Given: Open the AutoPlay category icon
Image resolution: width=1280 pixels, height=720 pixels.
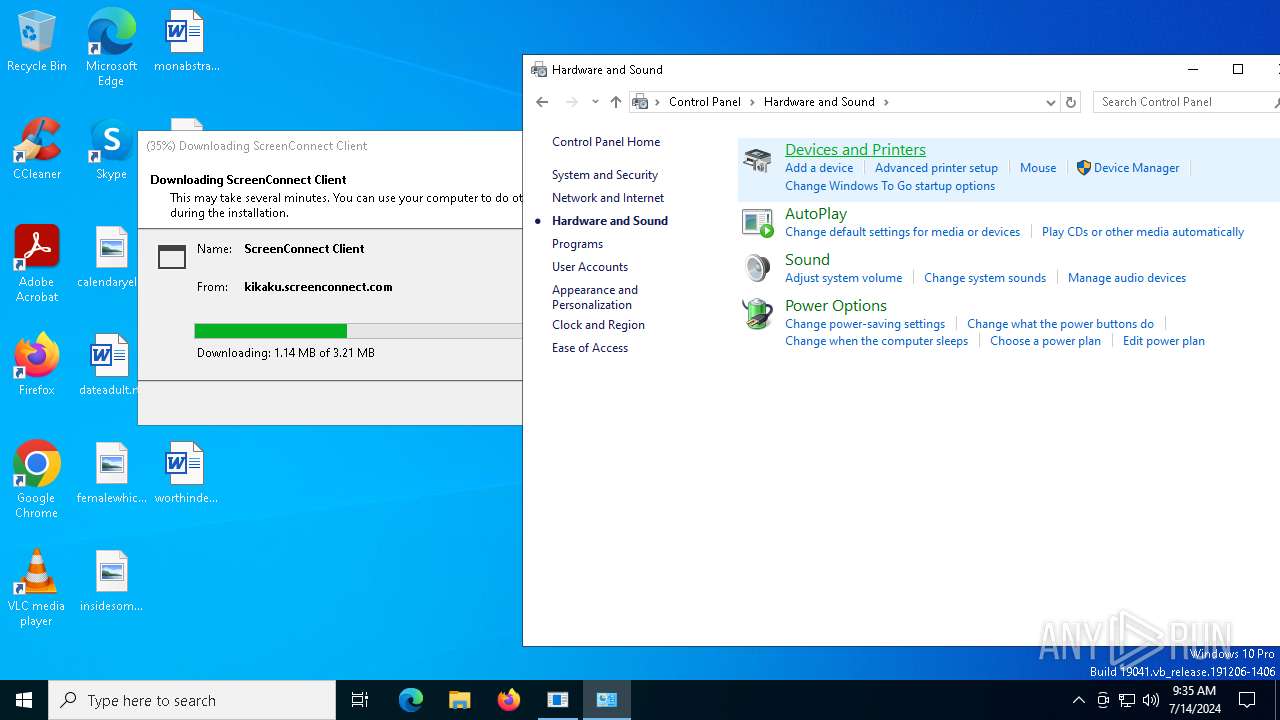Looking at the screenshot, I should (x=757, y=223).
